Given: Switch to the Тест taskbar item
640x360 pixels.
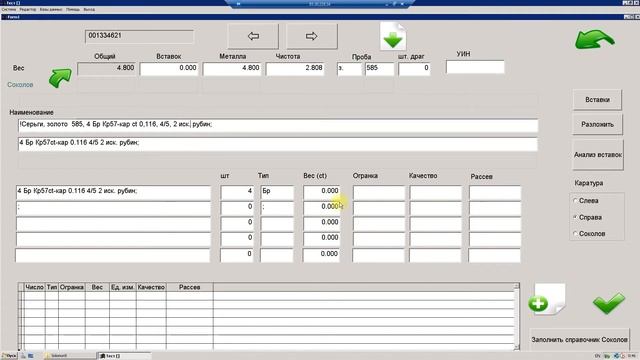Looking at the screenshot, I should [124, 356].
